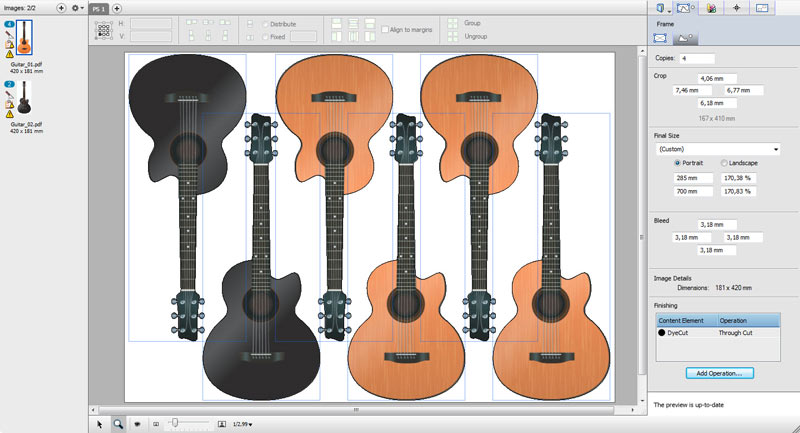The width and height of the screenshot is (800, 433).
Task: Enable Align to margins checkbox
Action: tap(385, 30)
